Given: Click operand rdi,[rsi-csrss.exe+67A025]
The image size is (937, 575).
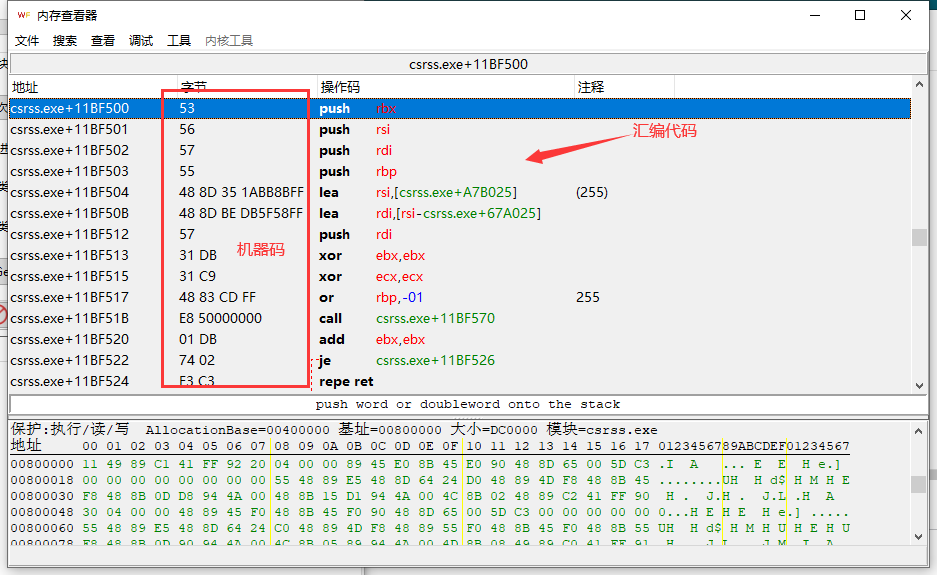Looking at the screenshot, I should pyautogui.click(x=458, y=213).
